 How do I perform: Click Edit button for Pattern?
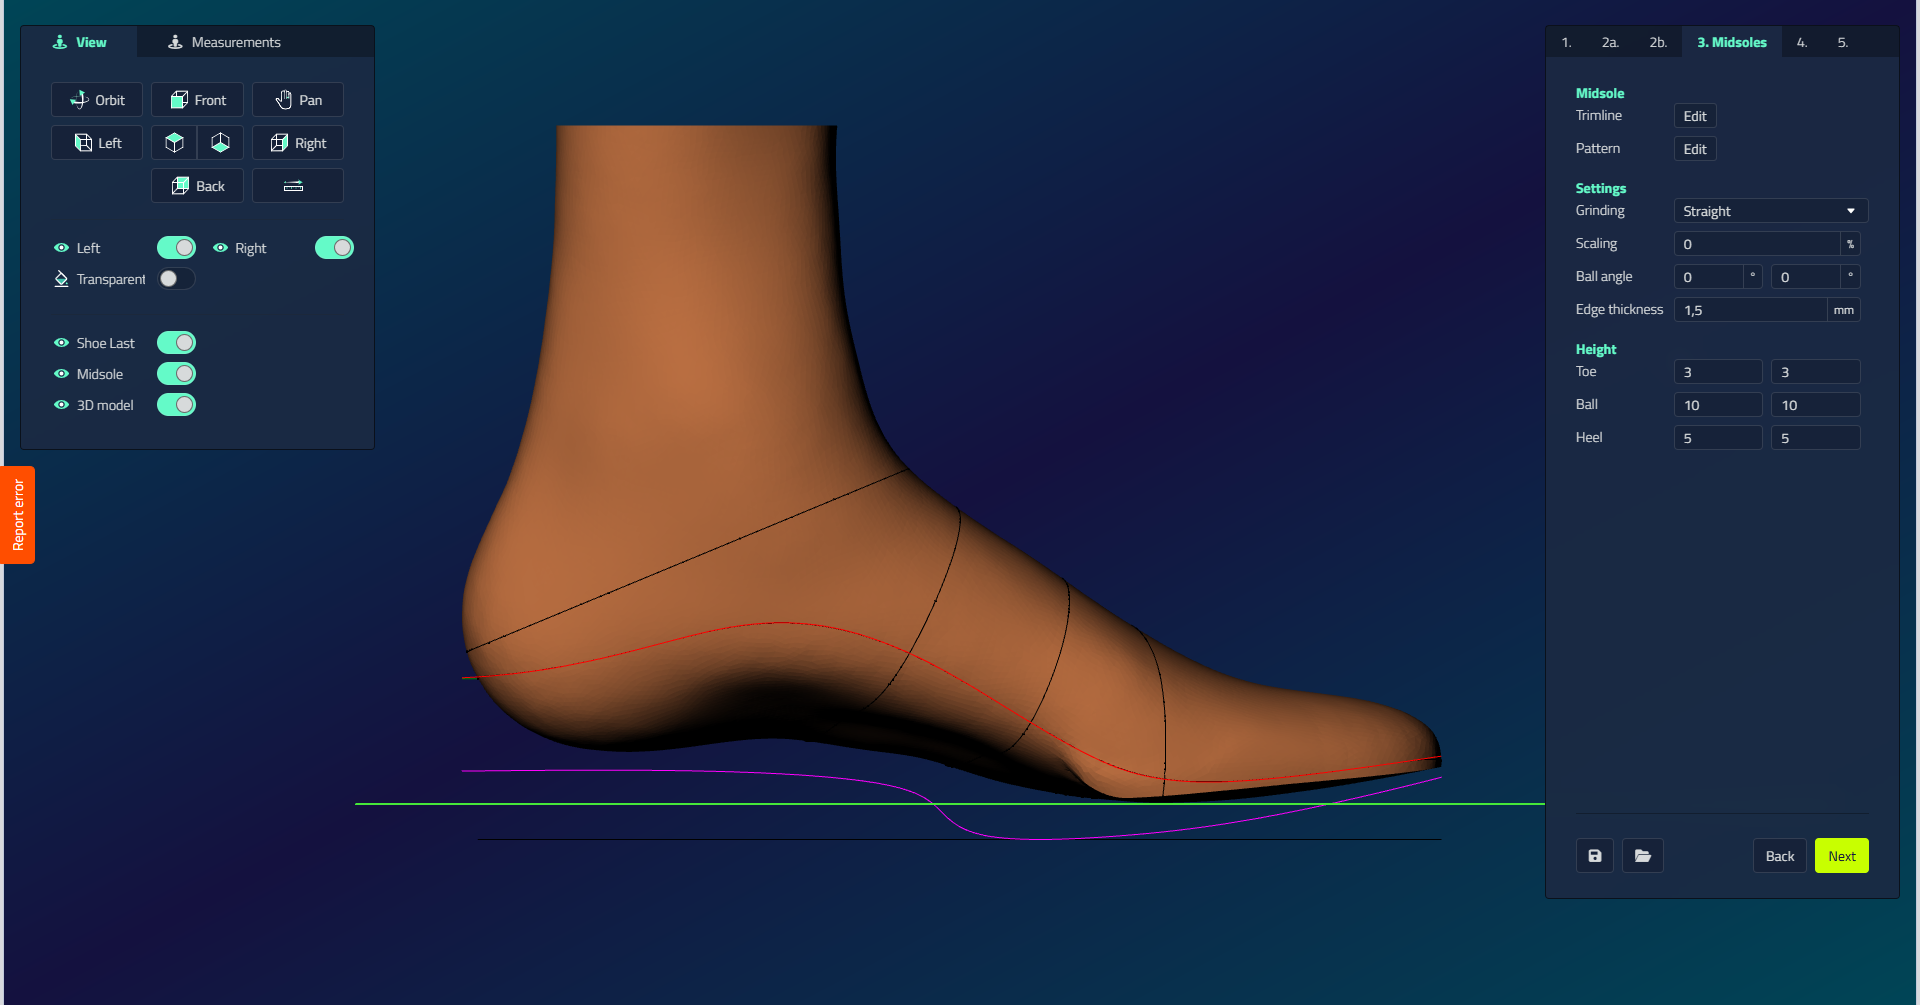pos(1695,149)
